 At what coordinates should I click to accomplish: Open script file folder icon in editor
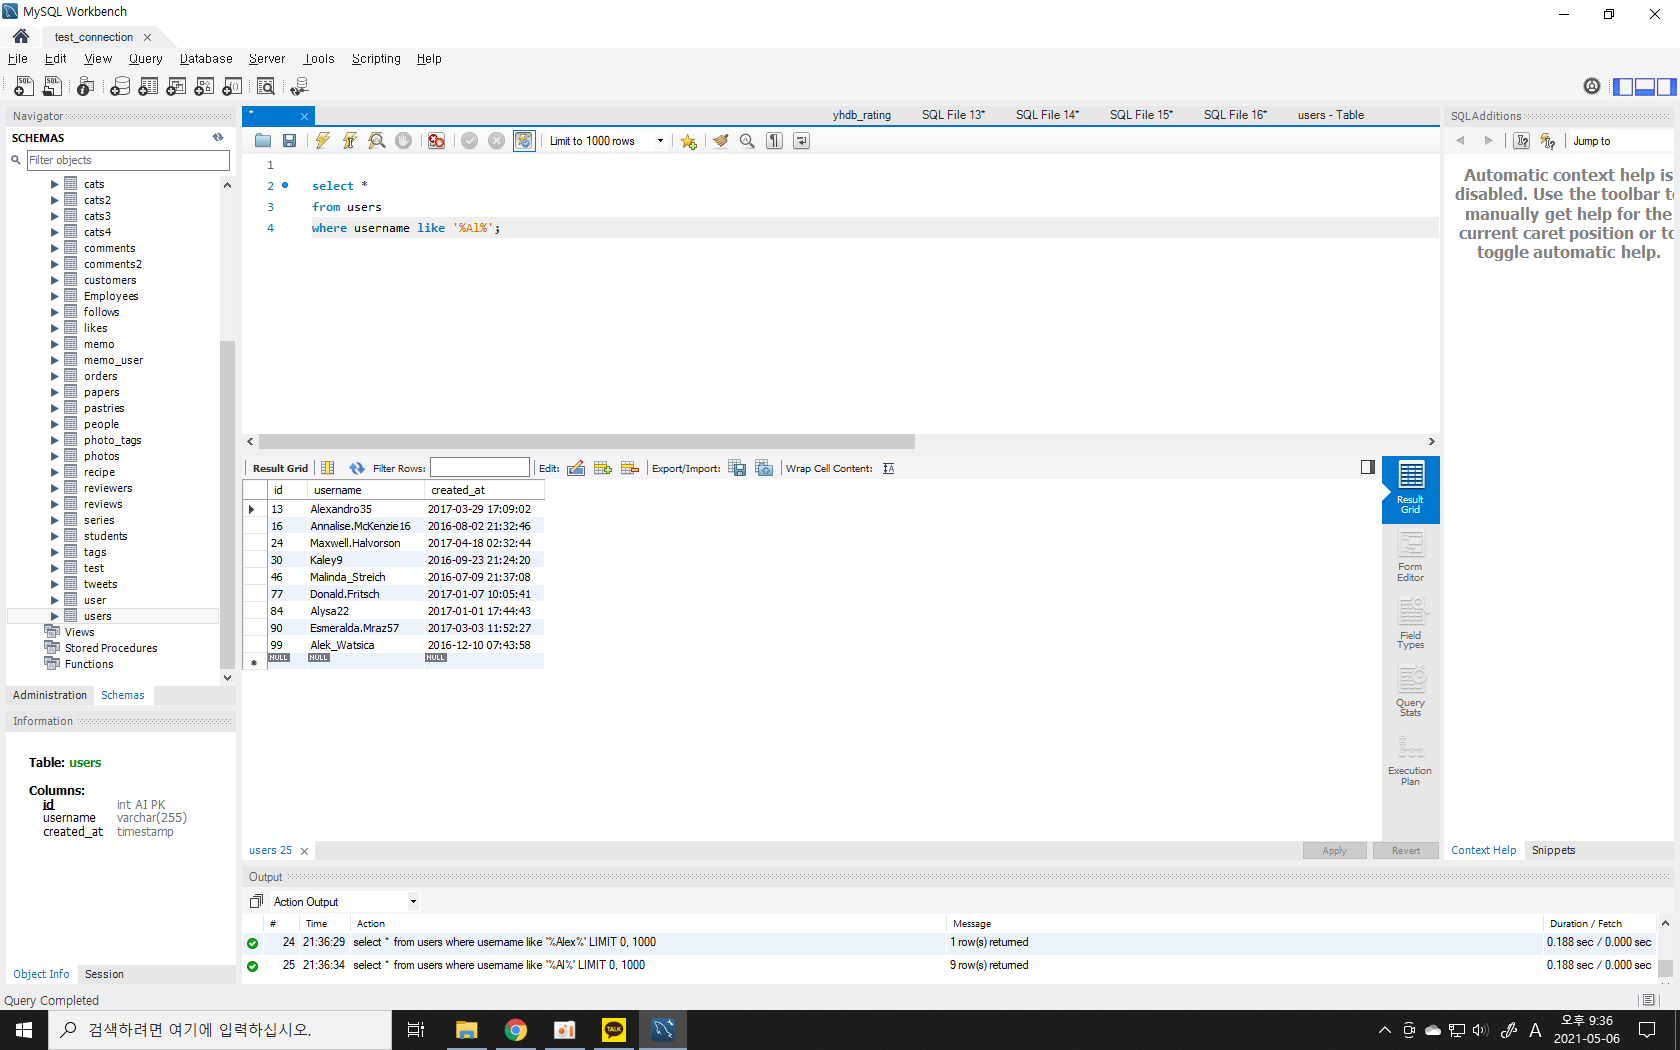(x=263, y=141)
